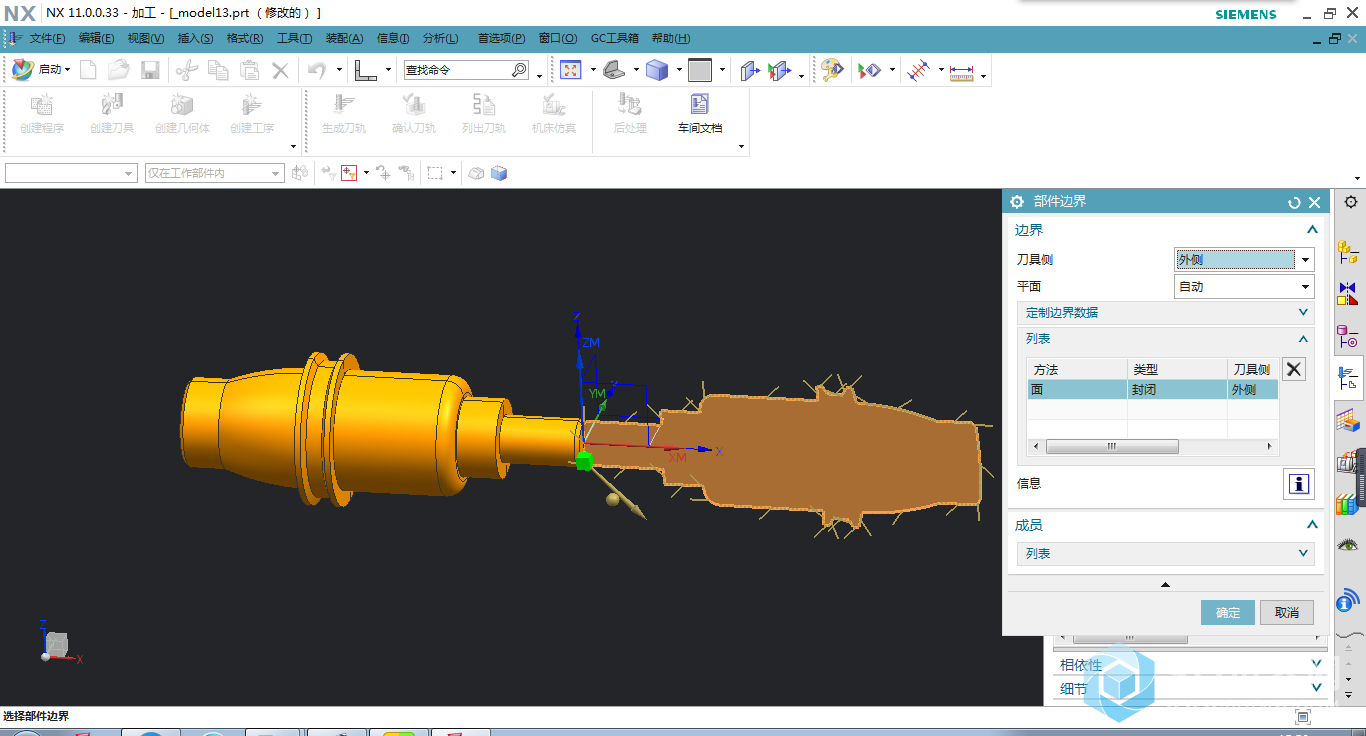Open the 帮助(H) menu
Screen dimensions: 1366x736
(671, 38)
